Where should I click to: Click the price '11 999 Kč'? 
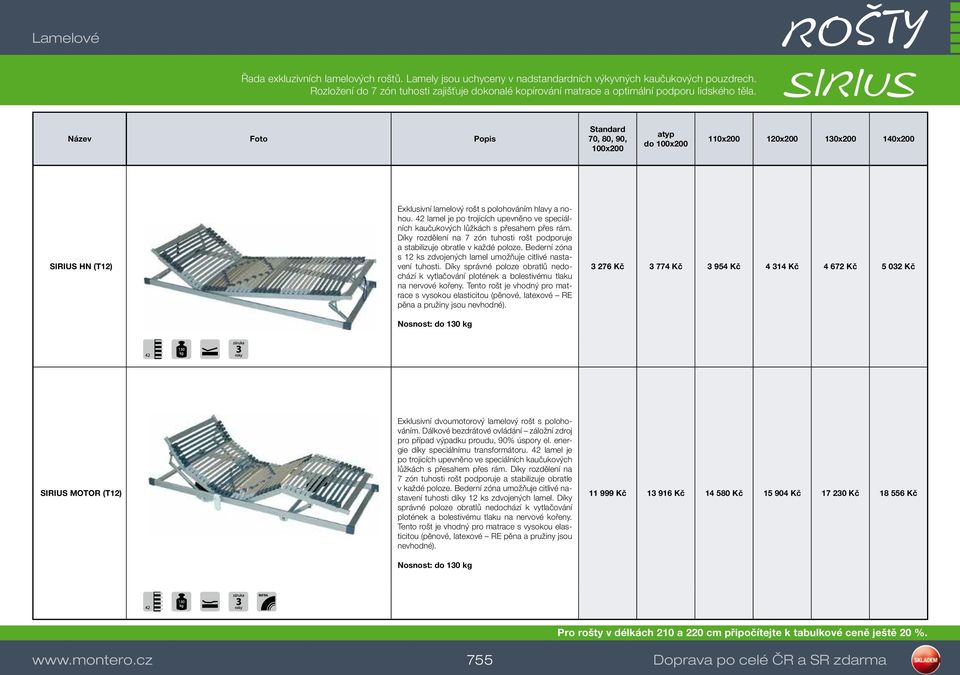click(x=607, y=493)
